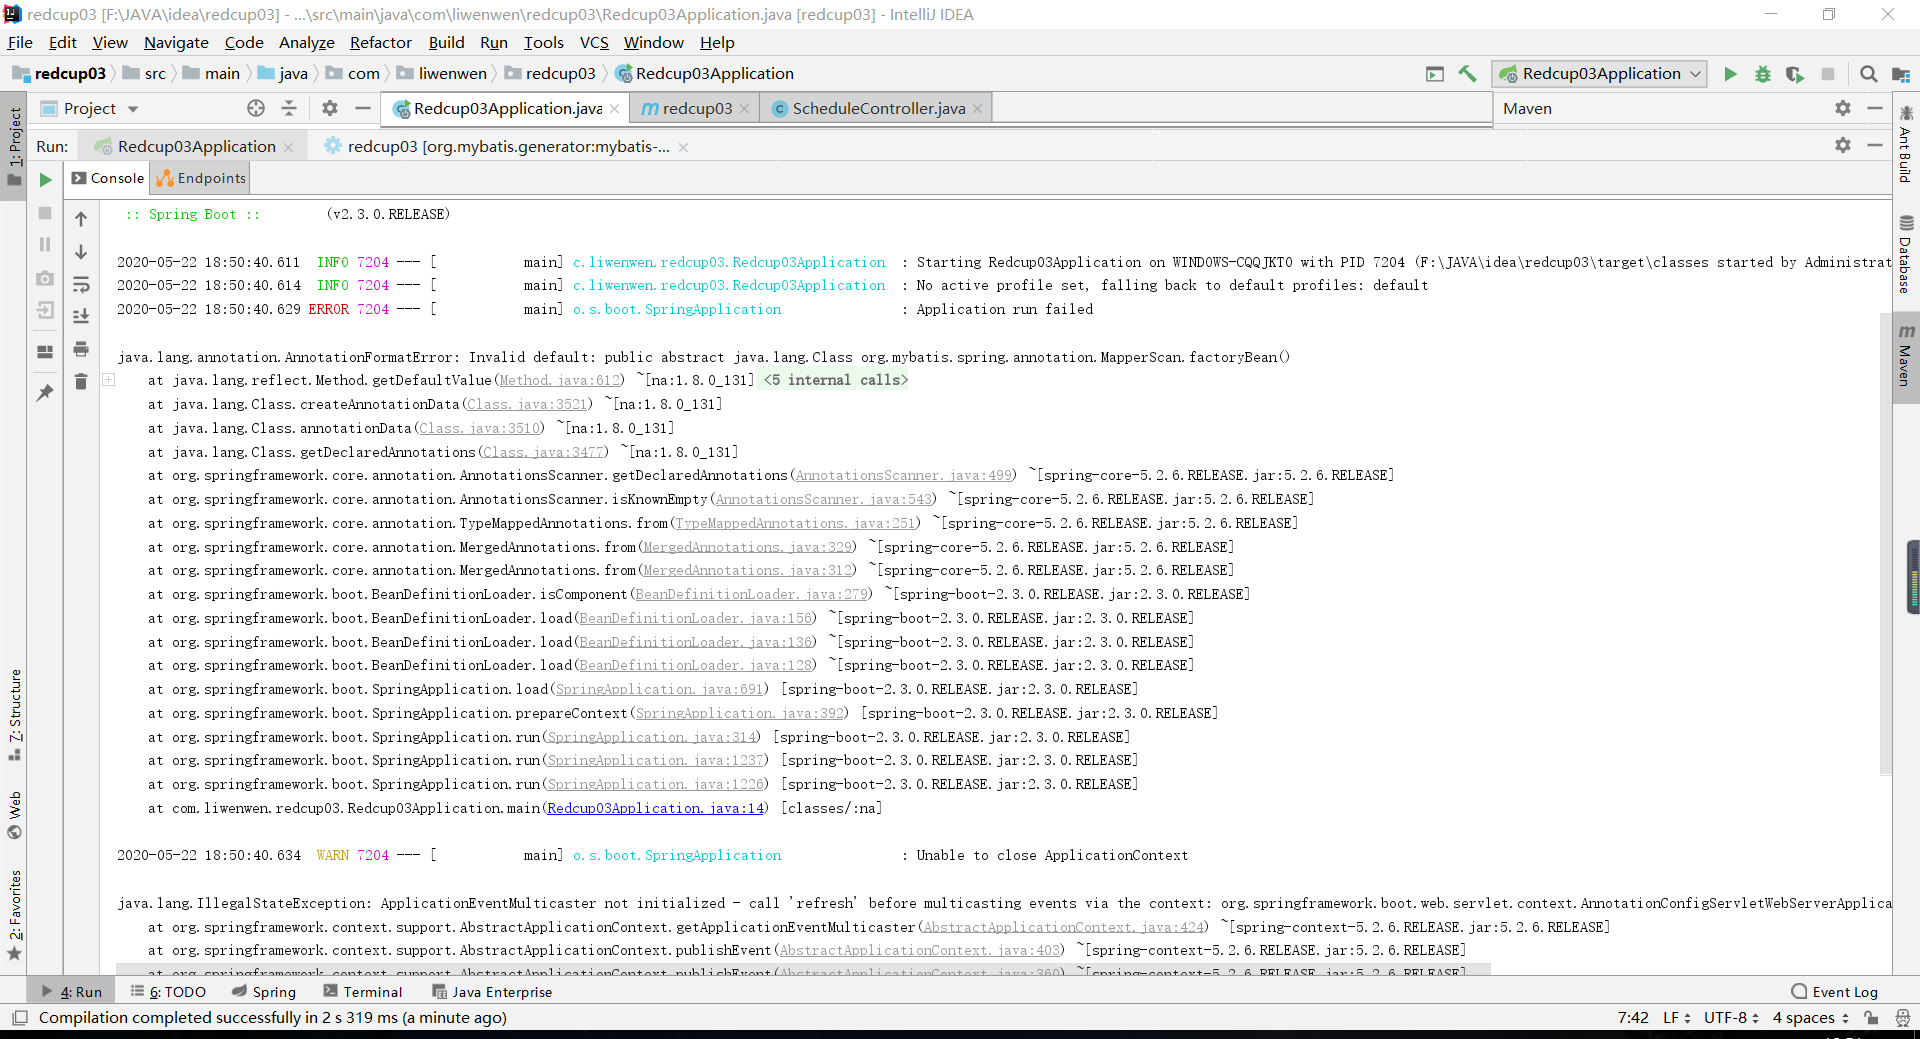Viewport: 1920px width, 1039px height.
Task: Build project with hammer icon
Action: pyautogui.click(x=1468, y=74)
